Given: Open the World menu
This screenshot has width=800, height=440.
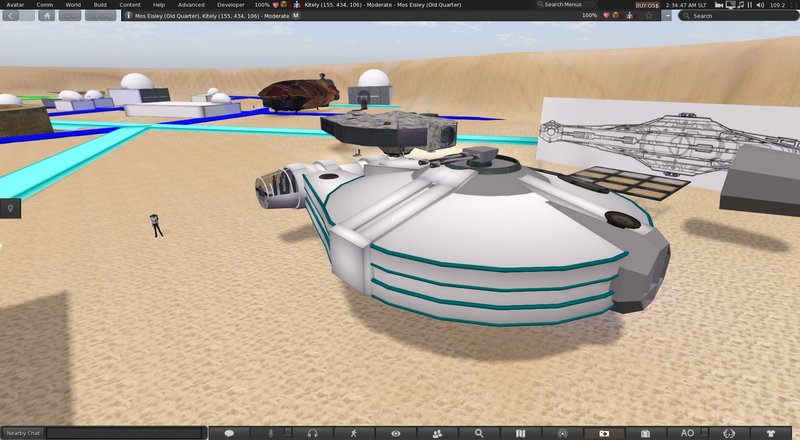Looking at the screenshot, I should click(73, 5).
